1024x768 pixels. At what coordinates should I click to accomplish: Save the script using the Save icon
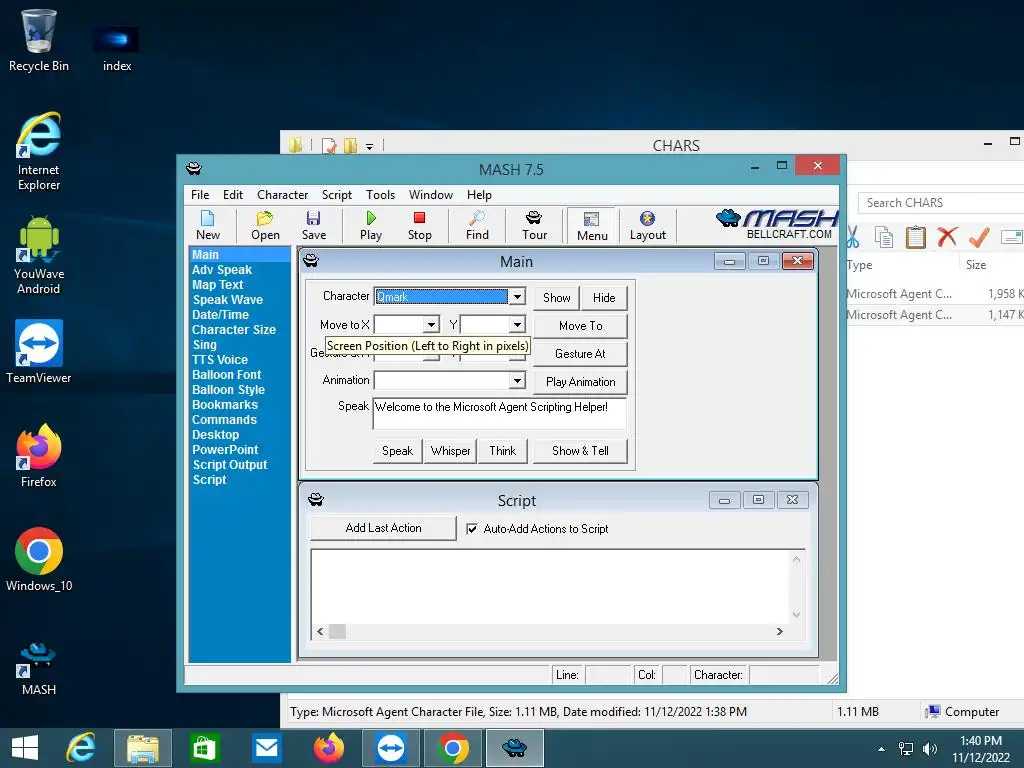pos(313,225)
